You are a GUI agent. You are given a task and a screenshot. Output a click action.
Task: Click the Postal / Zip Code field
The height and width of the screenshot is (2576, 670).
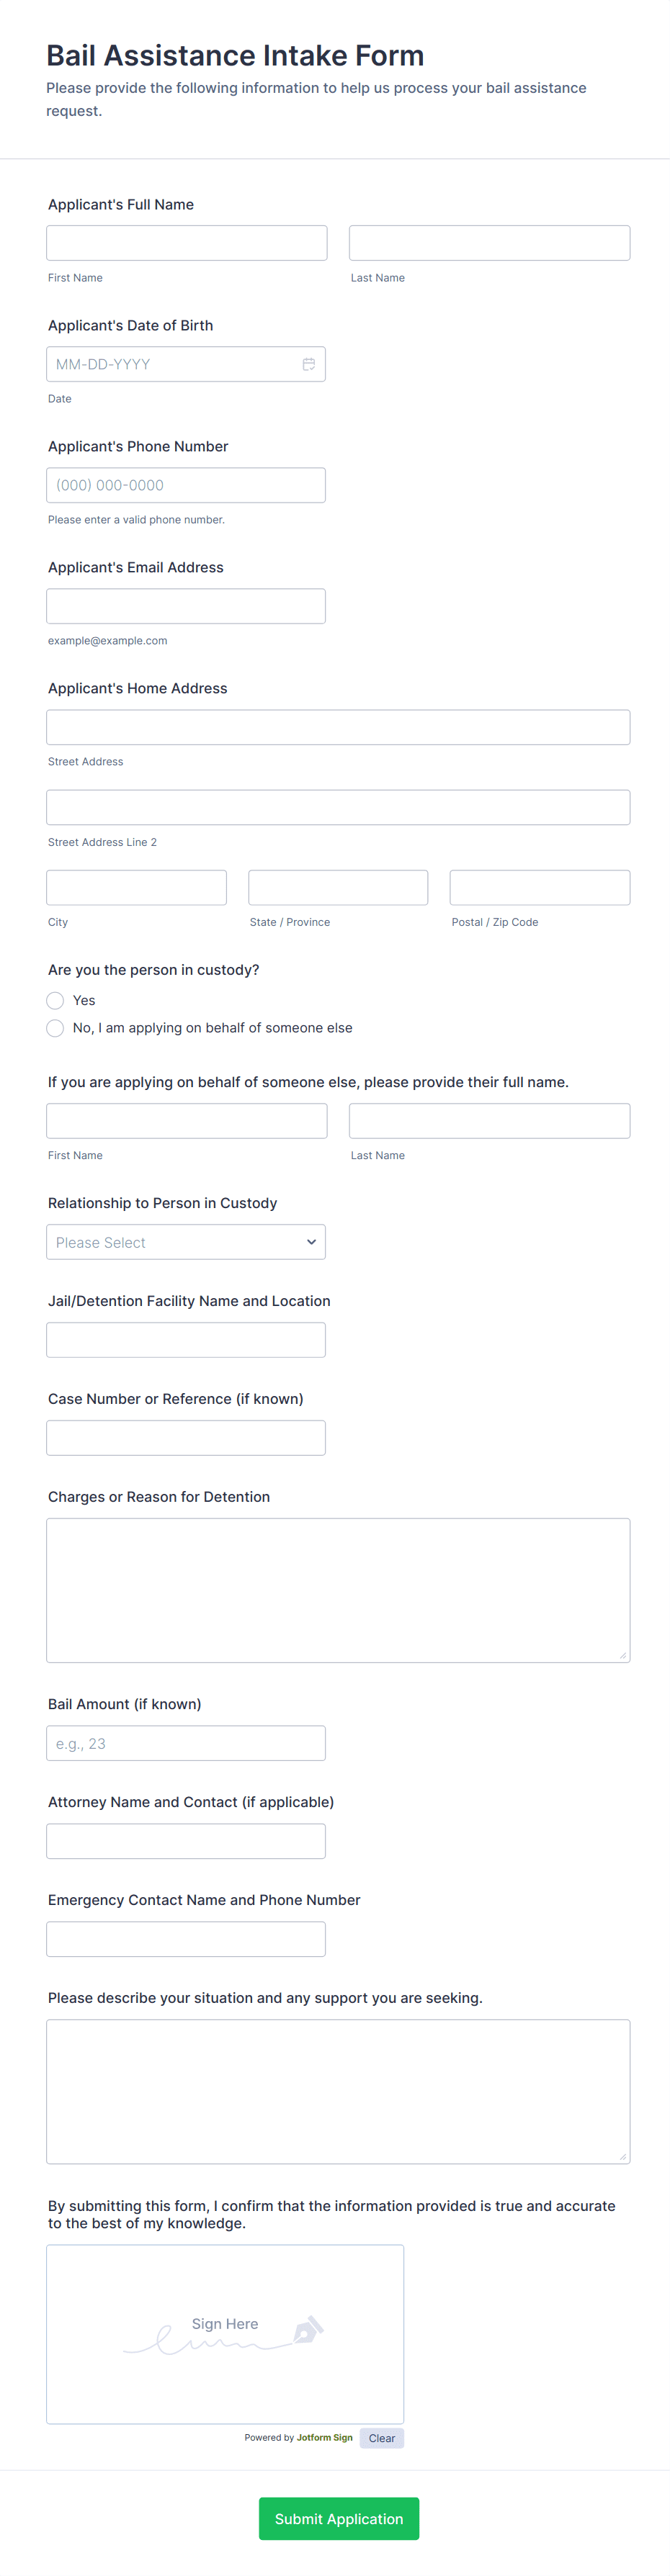[539, 887]
